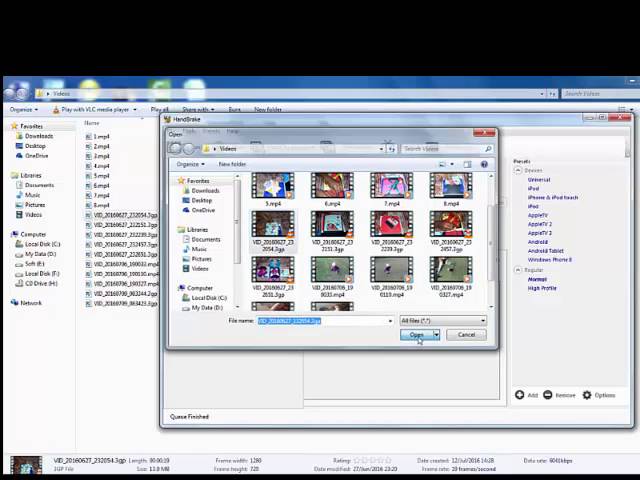The image size is (640, 480).
Task: Click the Explorer Back navigation button
Action: click(x=9, y=93)
